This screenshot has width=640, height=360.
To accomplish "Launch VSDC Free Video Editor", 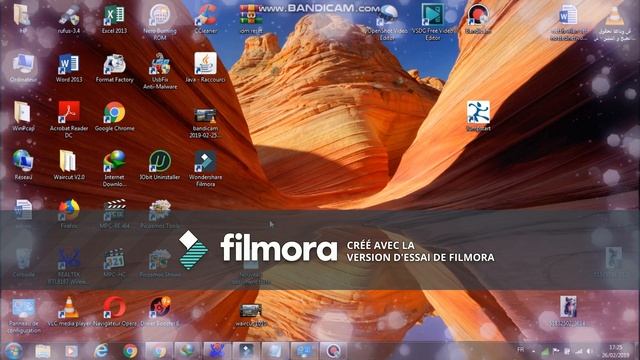I will (x=433, y=22).
